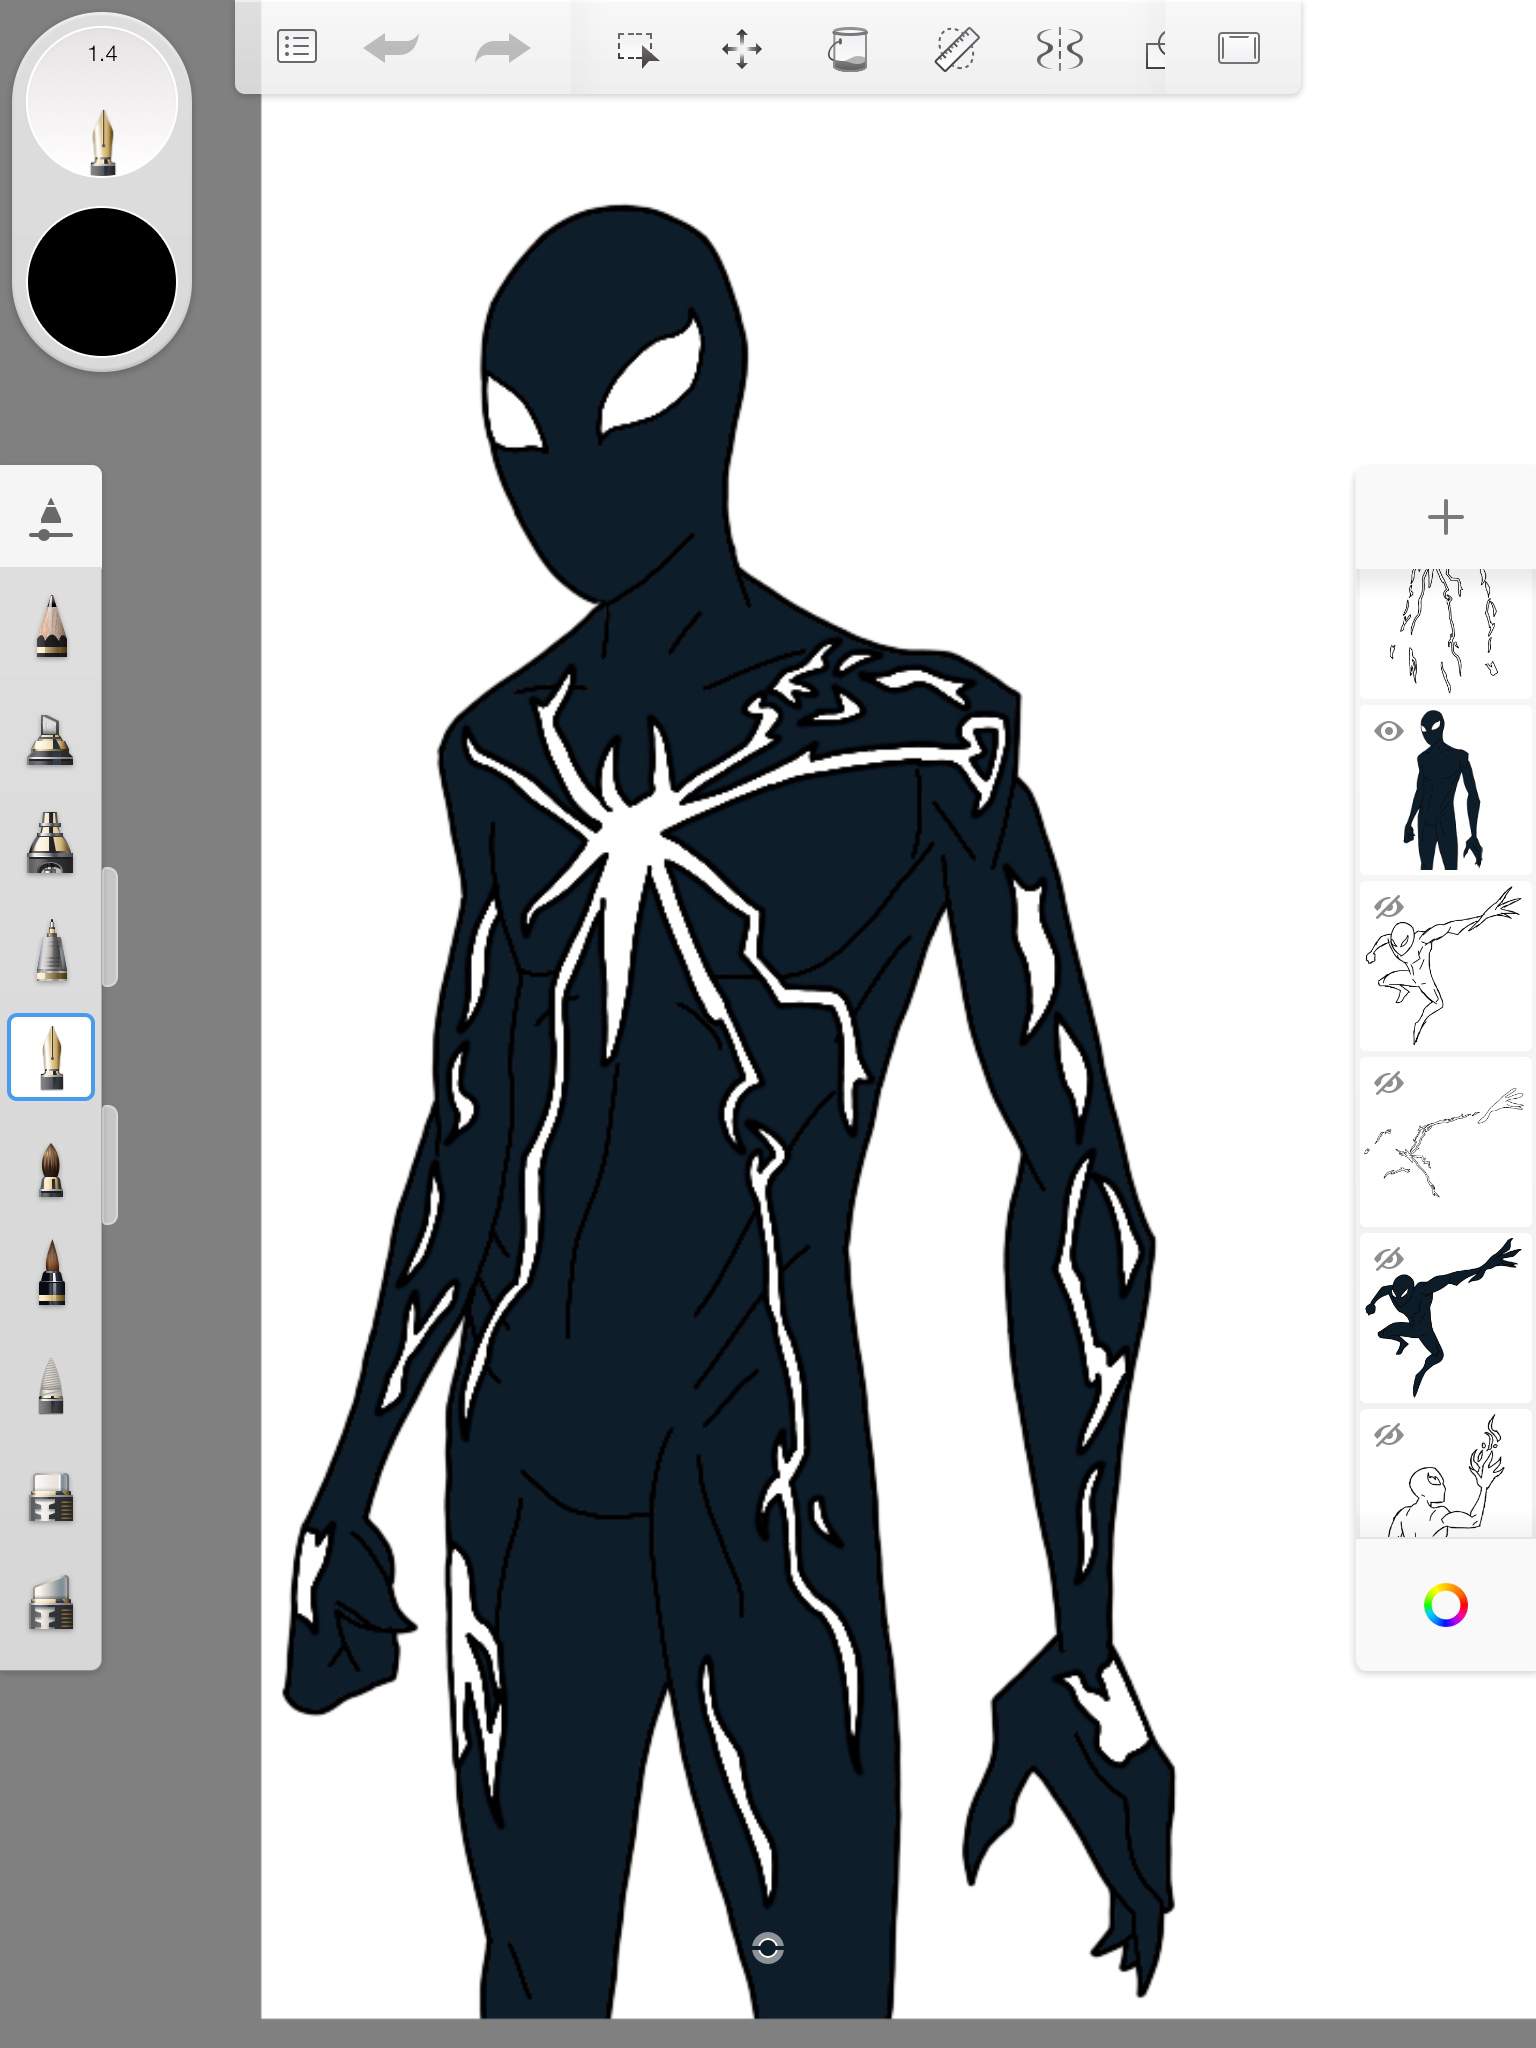This screenshot has width=1536, height=2048.
Task: Select the rectangular selection tool
Action: coord(637,49)
